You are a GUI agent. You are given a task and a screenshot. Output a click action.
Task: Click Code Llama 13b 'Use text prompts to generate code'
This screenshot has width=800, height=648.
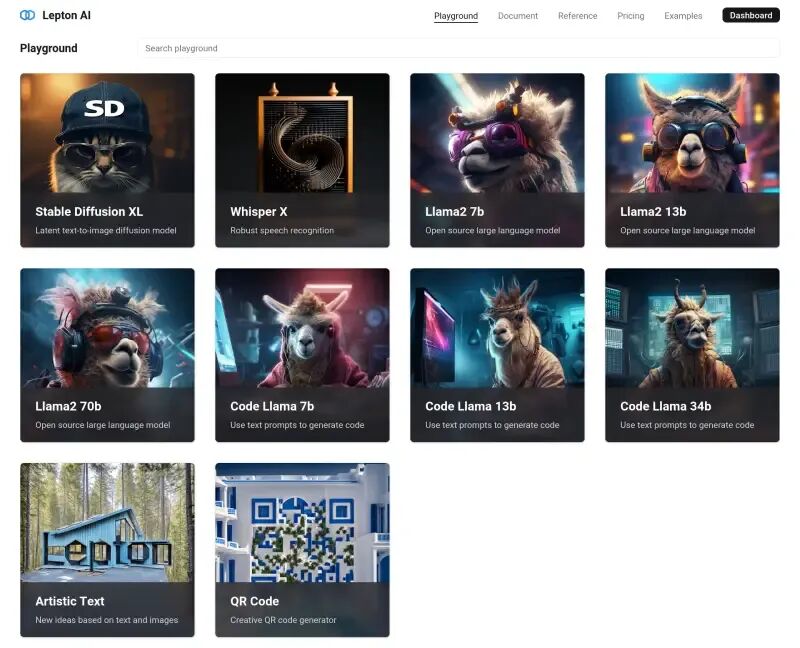pyautogui.click(x=492, y=425)
